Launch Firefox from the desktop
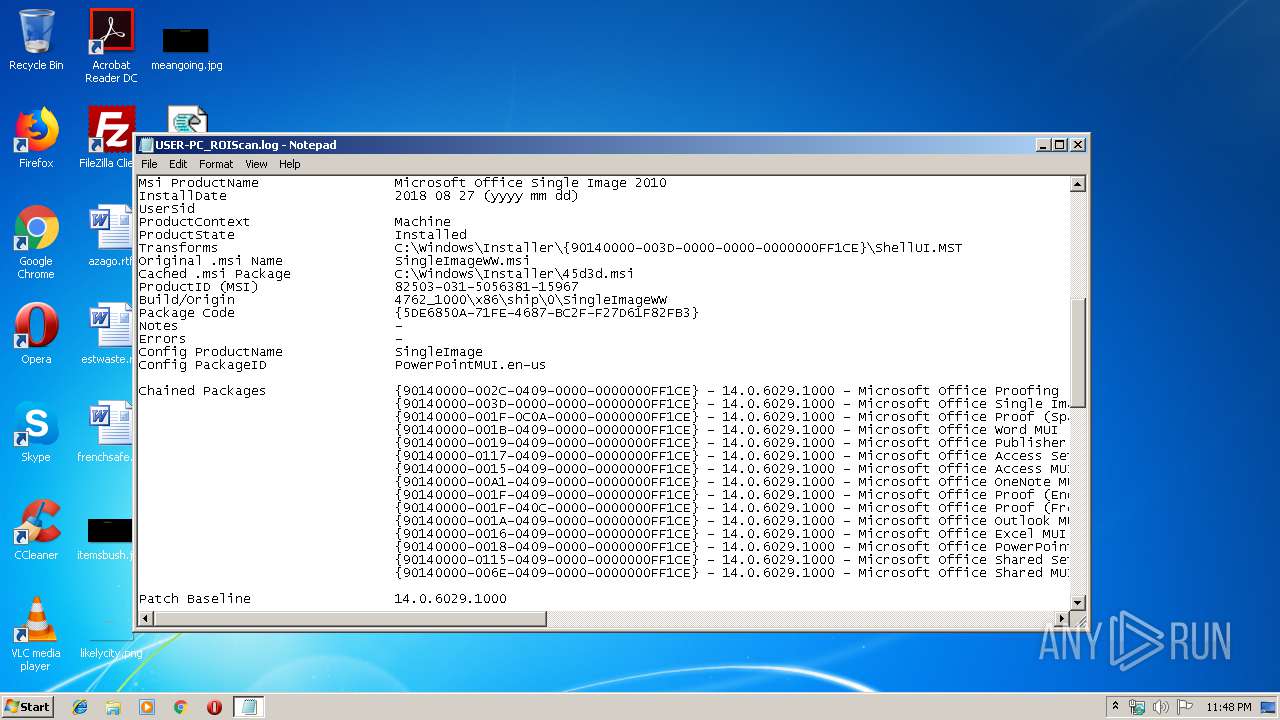Image resolution: width=1280 pixels, height=720 pixels. tap(36, 138)
